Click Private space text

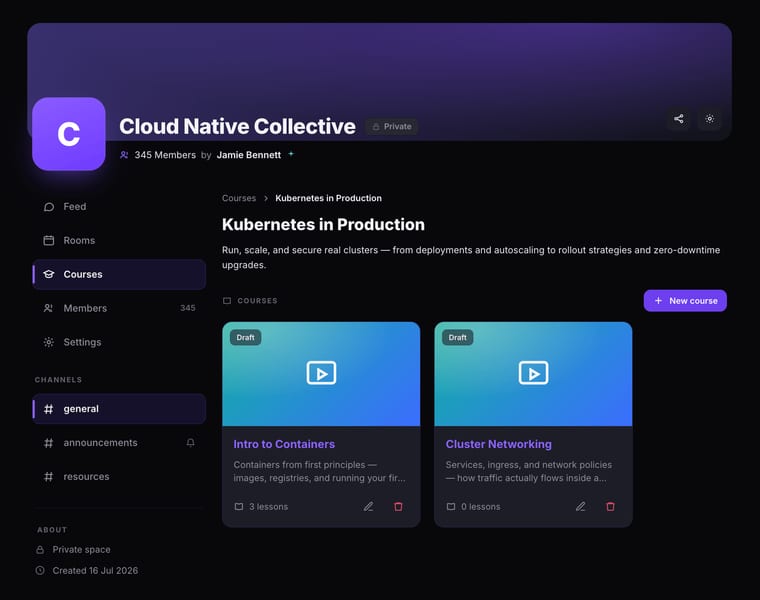tap(81, 550)
